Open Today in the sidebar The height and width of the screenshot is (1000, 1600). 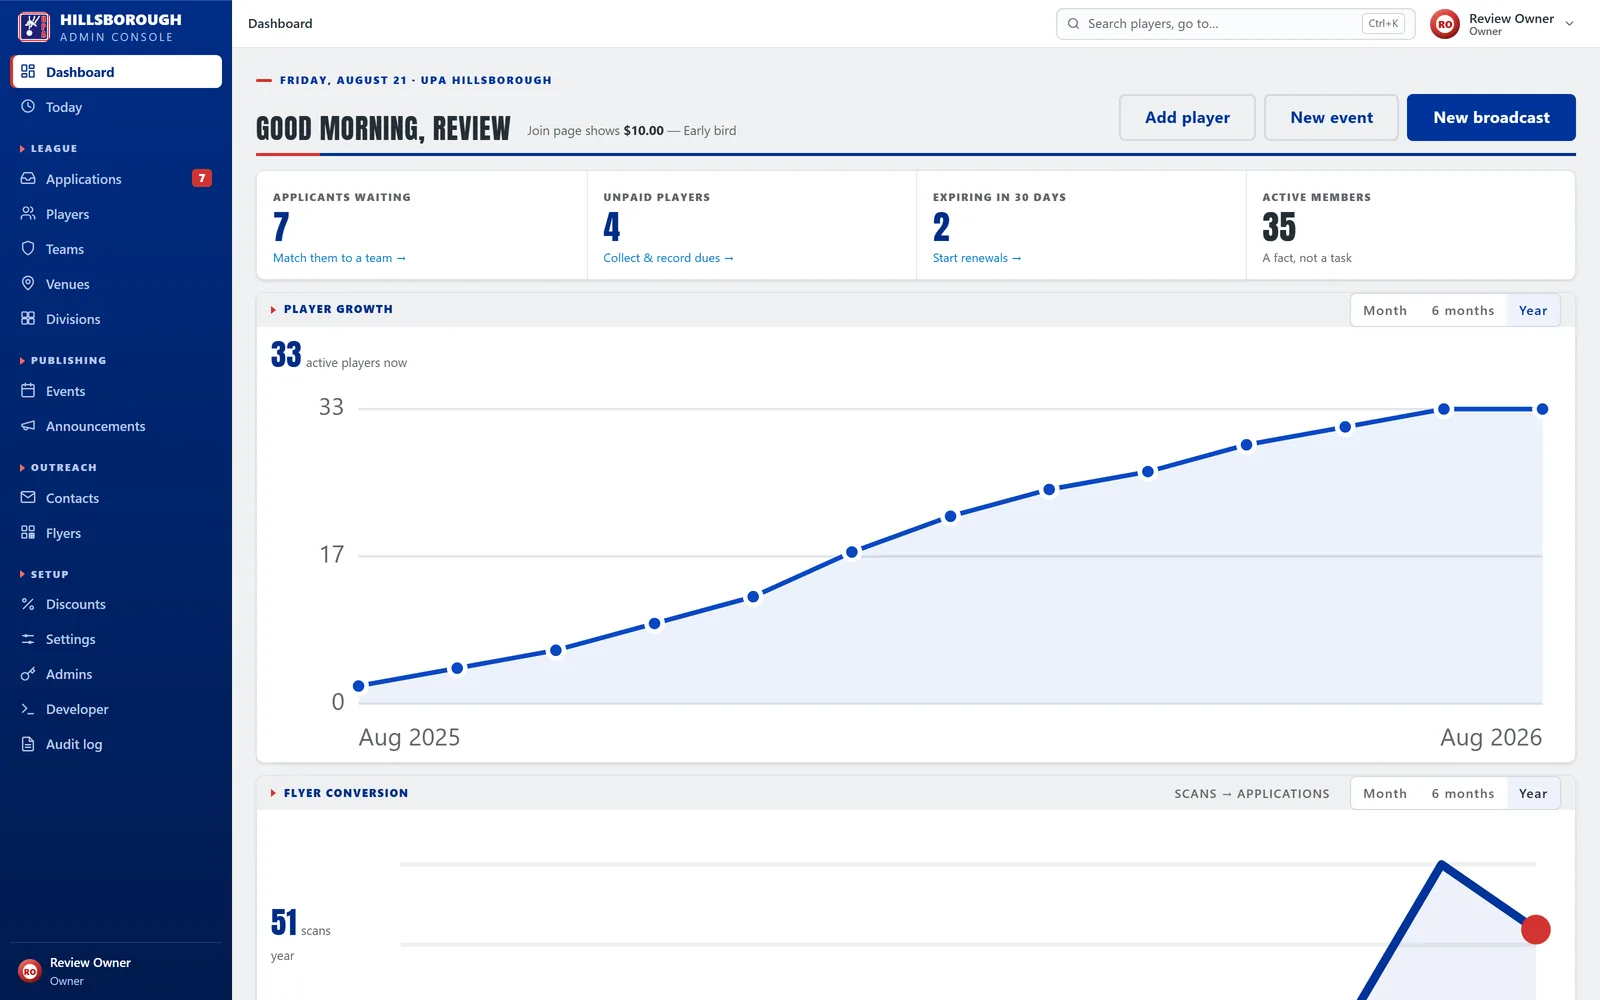(x=116, y=107)
